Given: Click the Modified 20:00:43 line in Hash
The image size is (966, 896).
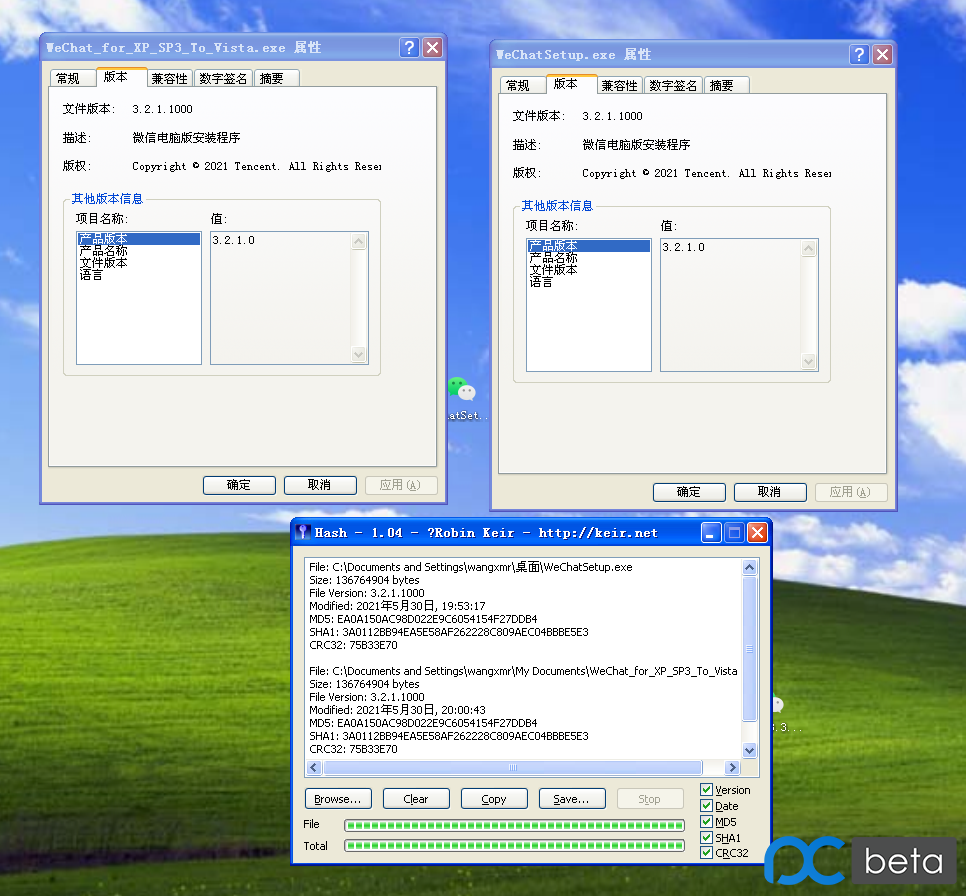Looking at the screenshot, I should (x=397, y=710).
